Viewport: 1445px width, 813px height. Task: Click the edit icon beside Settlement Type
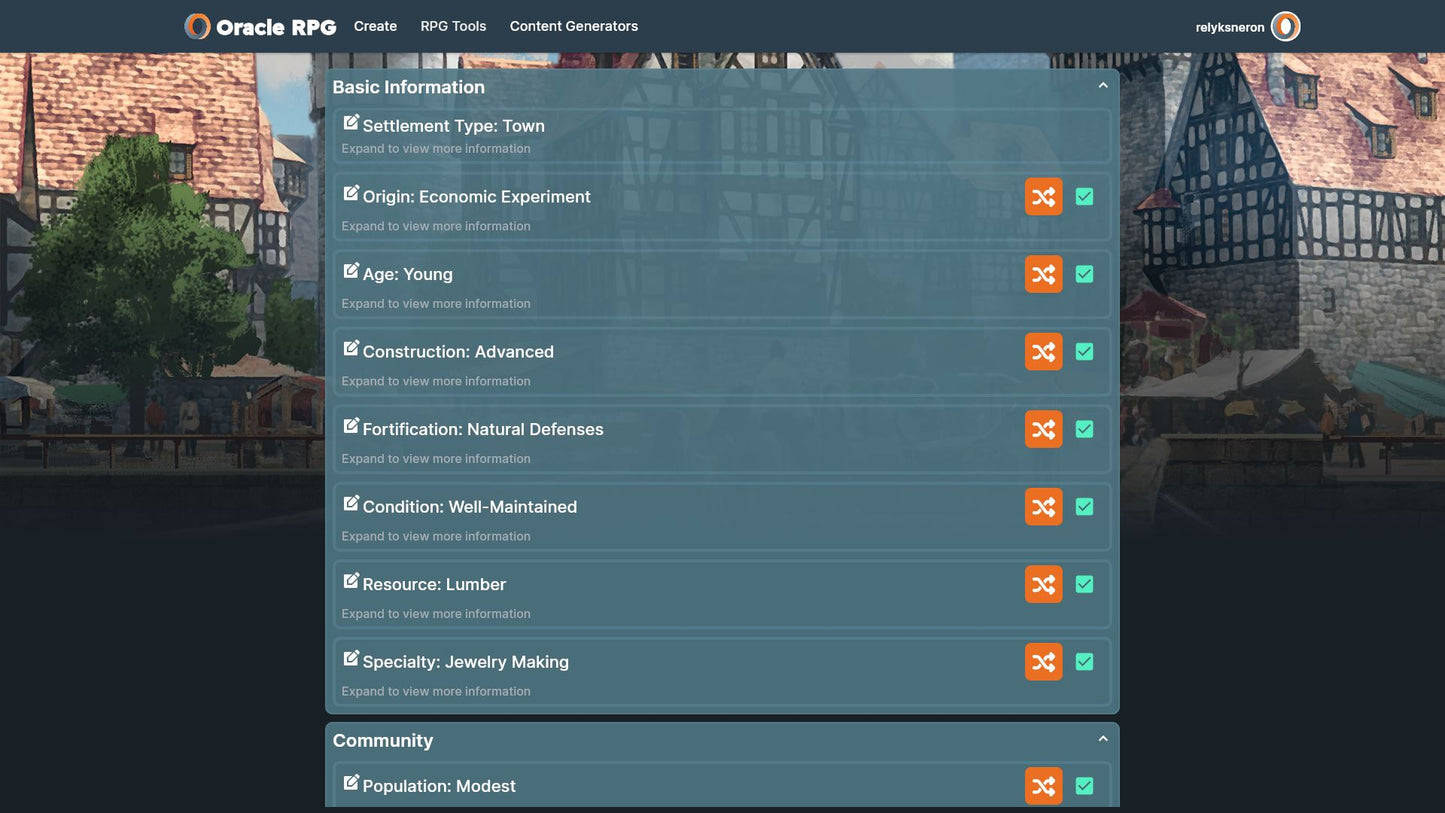coord(351,123)
